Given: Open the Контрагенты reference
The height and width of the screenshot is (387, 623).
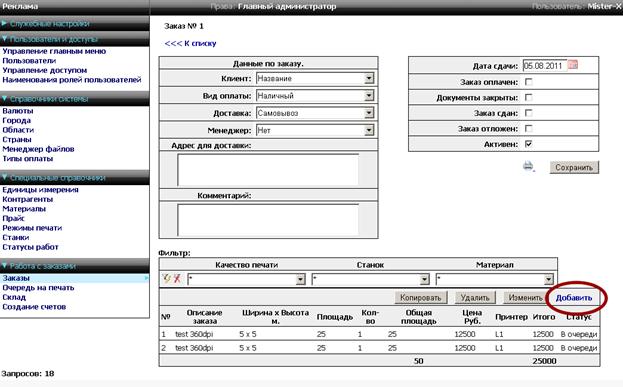Looking at the screenshot, I should point(27,199).
